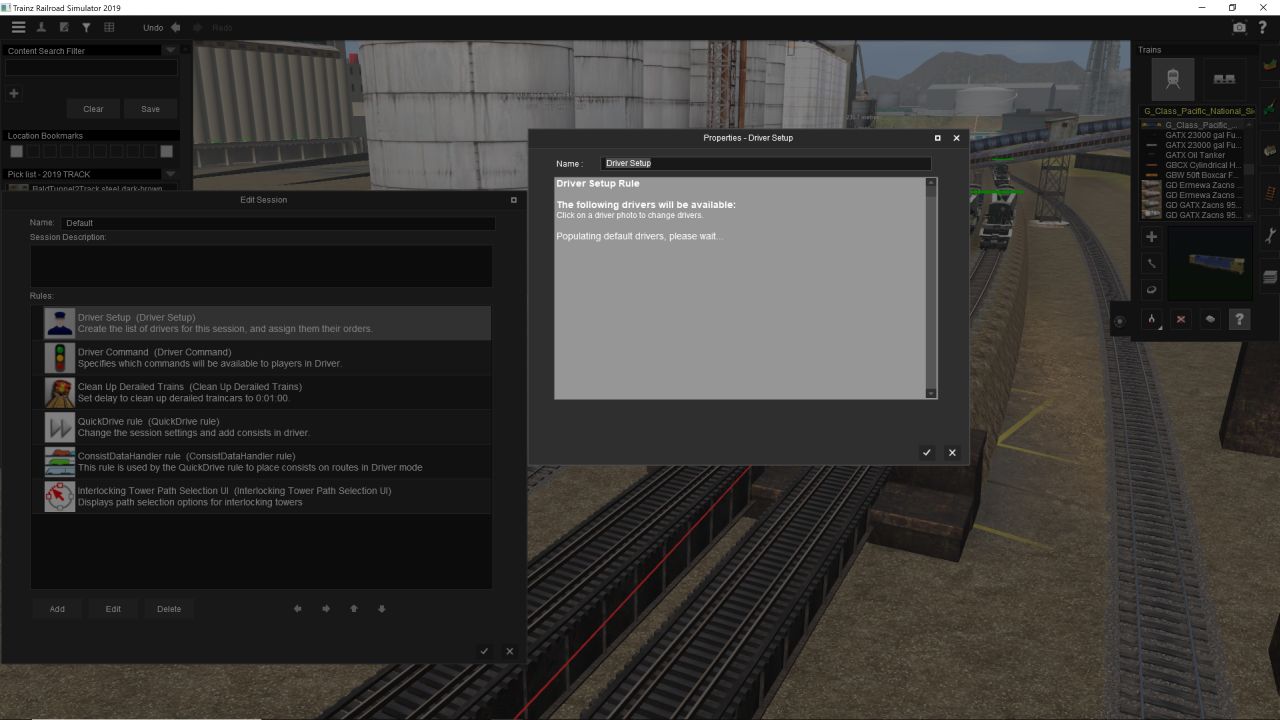
Task: Click the Content Search Filter text field
Action: pos(91,68)
